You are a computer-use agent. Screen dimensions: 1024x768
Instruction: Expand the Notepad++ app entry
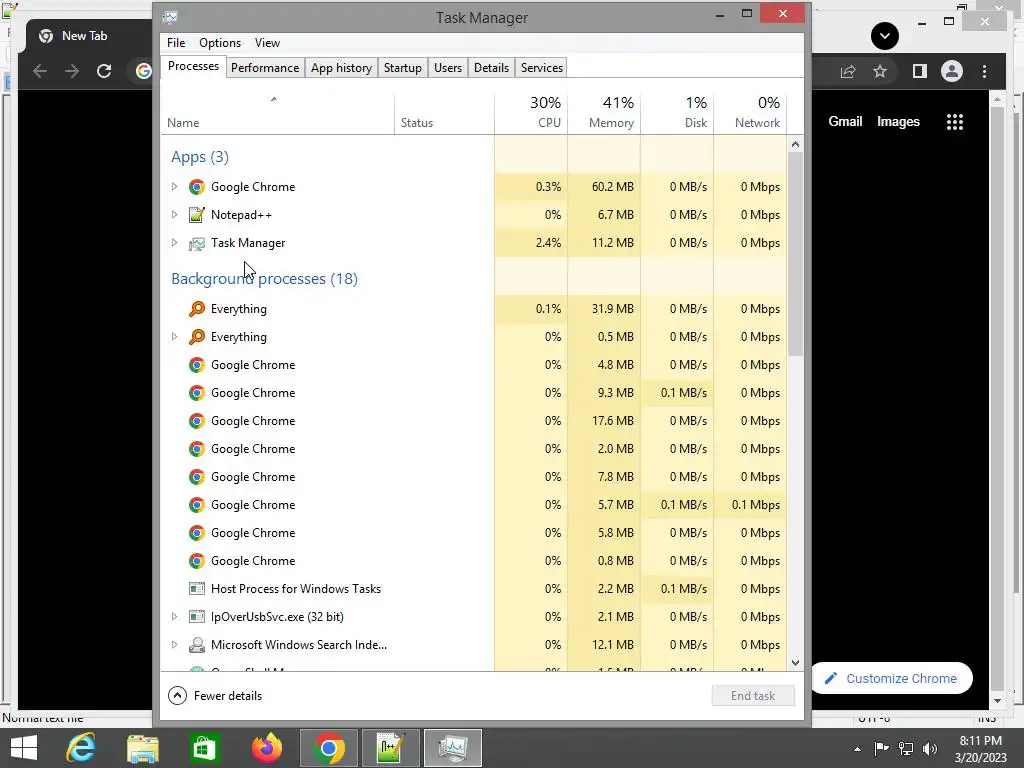(174, 215)
